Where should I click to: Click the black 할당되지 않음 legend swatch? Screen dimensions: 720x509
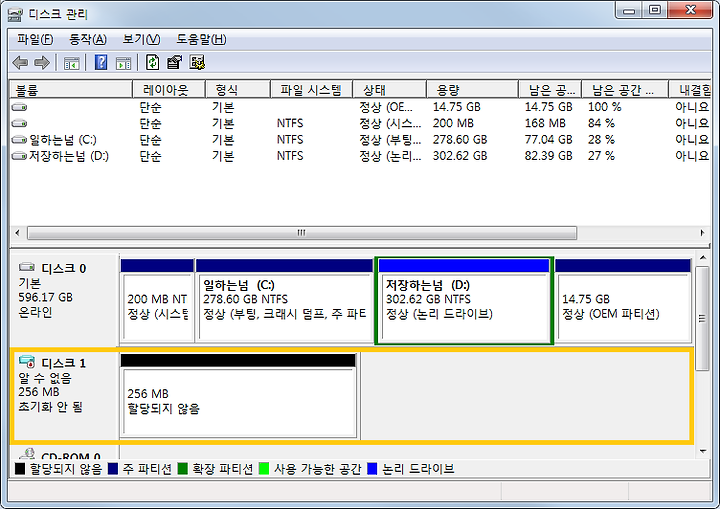tap(20, 469)
